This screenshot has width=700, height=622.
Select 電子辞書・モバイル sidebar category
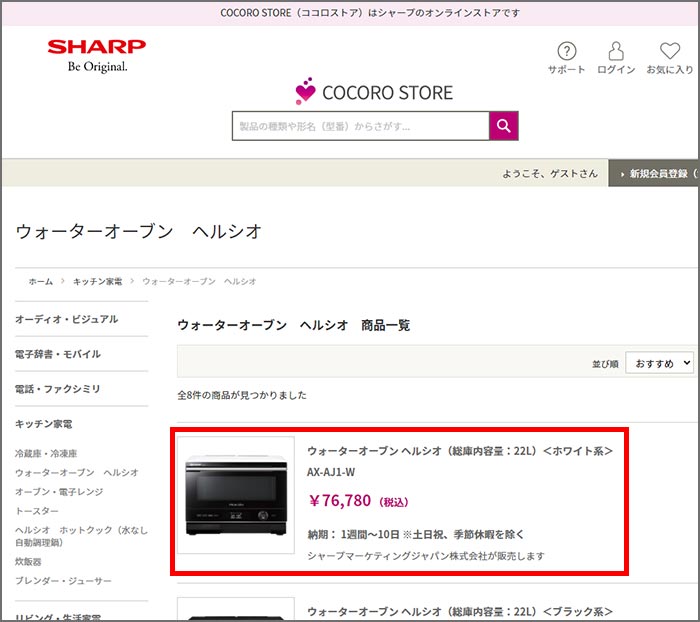pyautogui.click(x=57, y=354)
